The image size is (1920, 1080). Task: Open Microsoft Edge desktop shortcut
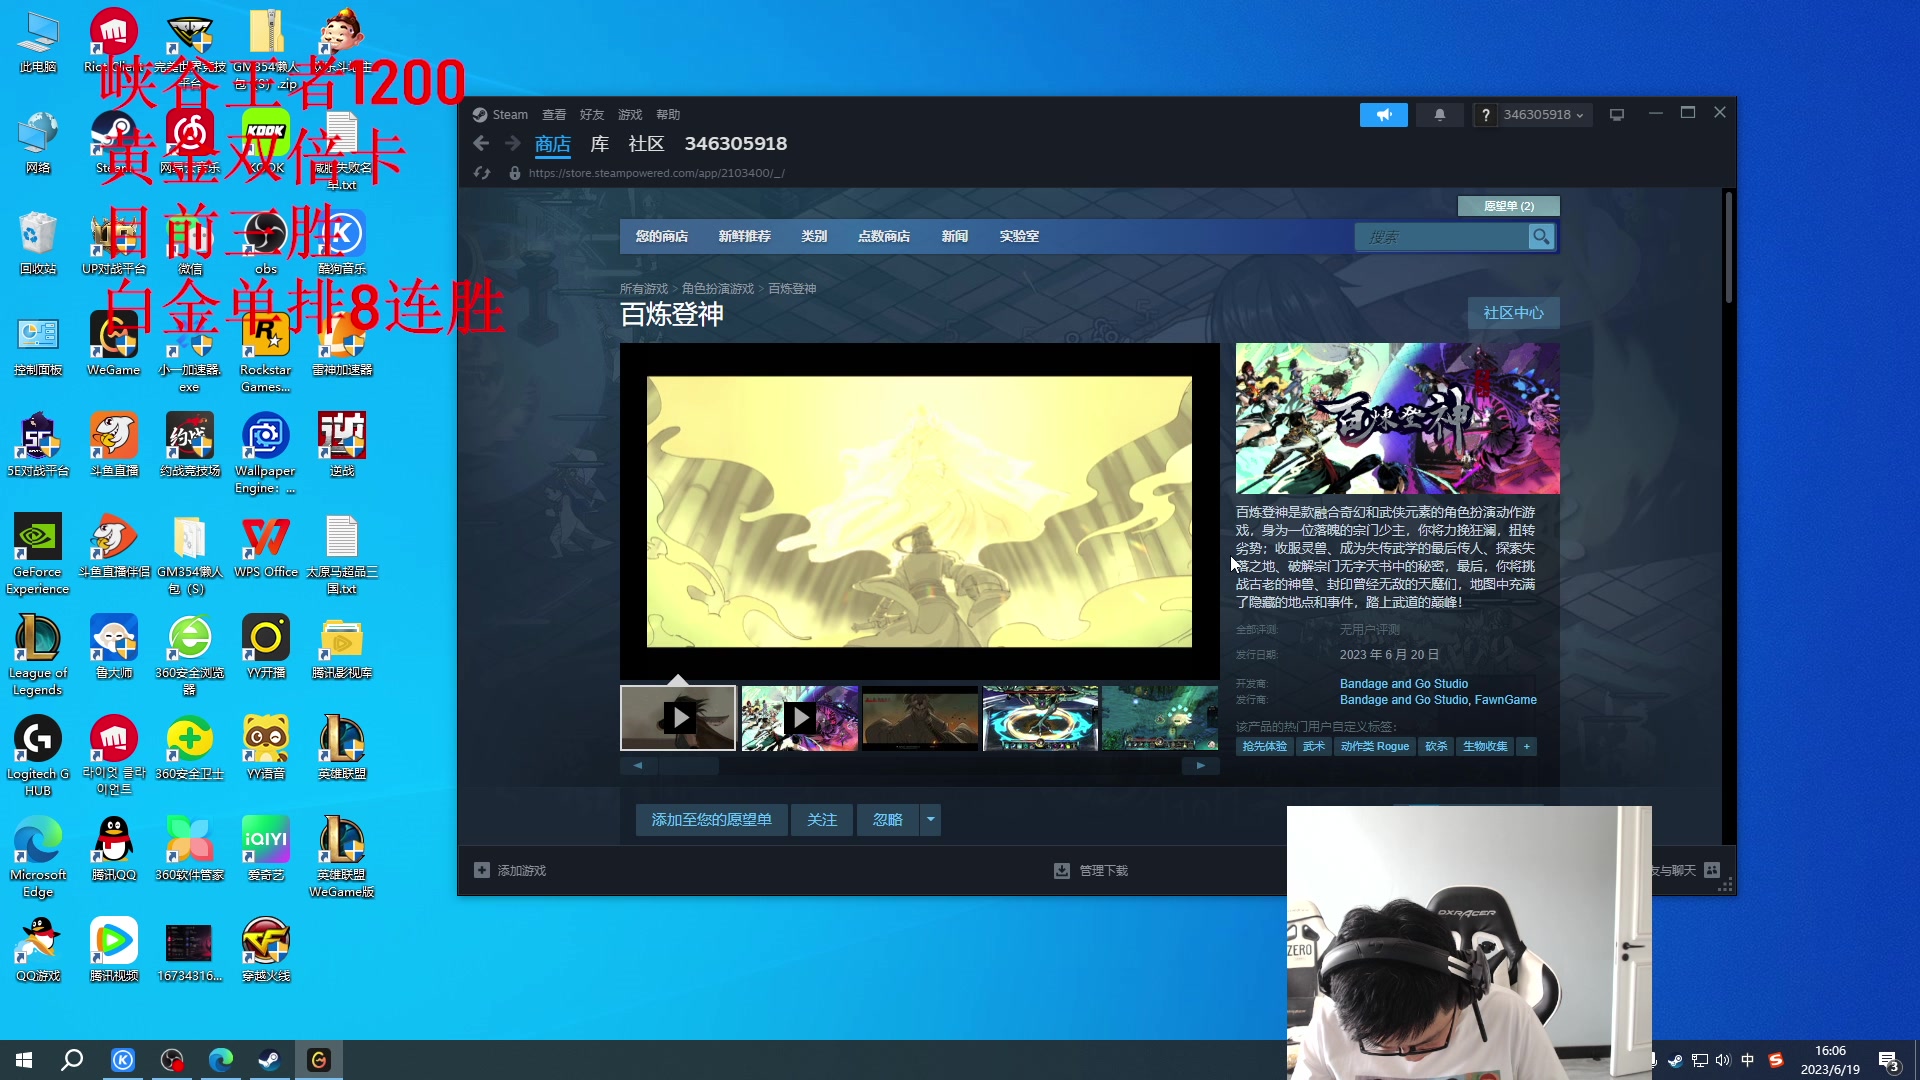(38, 858)
